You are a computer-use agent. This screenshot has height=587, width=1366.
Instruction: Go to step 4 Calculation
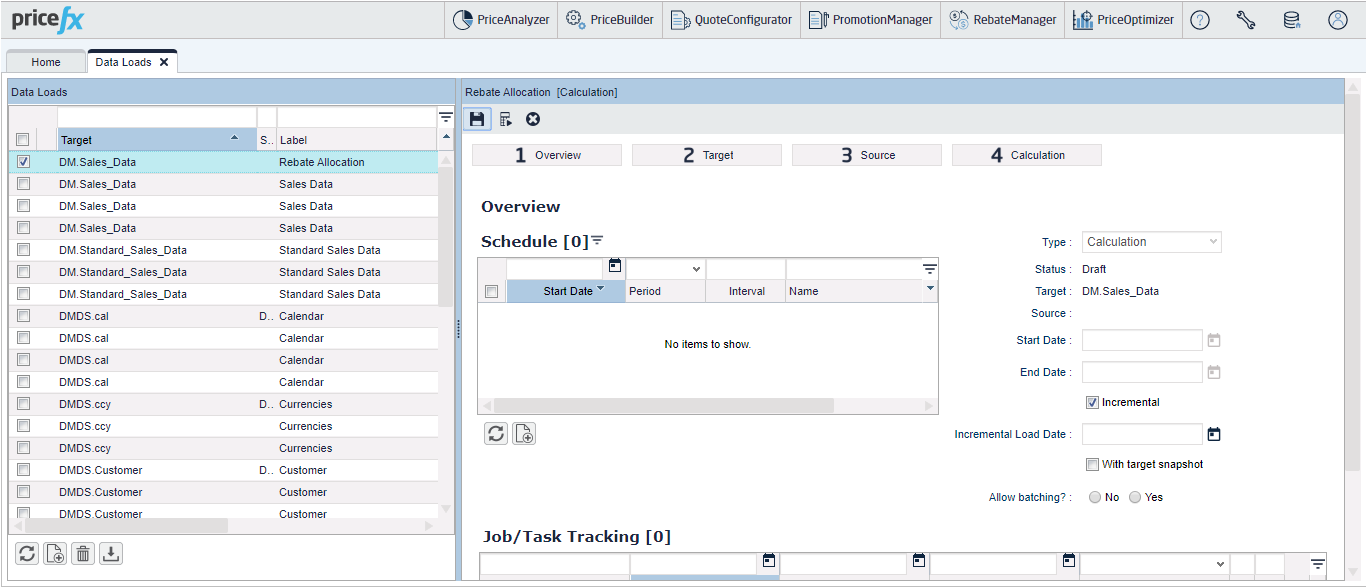coord(1026,155)
